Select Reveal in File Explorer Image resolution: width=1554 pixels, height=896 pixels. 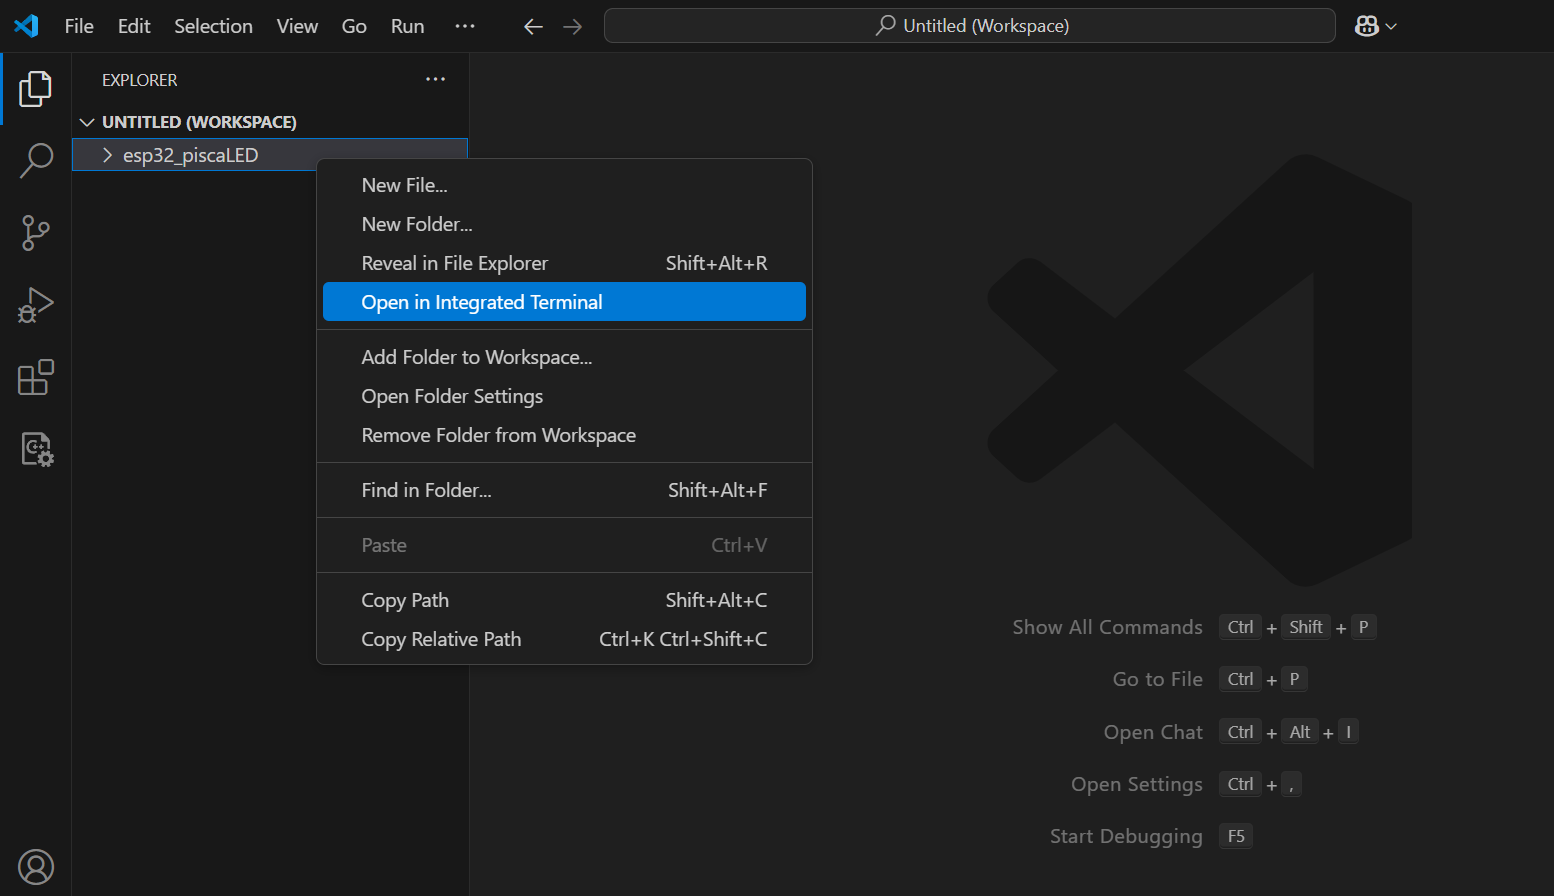[x=564, y=263]
